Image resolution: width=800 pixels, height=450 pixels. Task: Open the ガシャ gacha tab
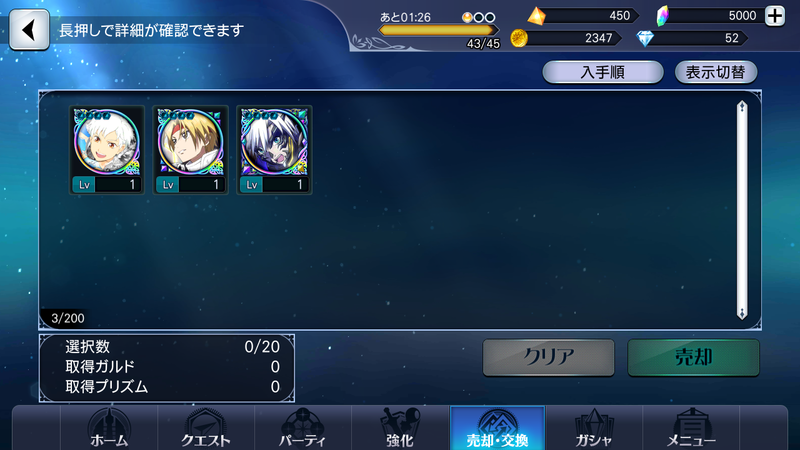pos(594,429)
